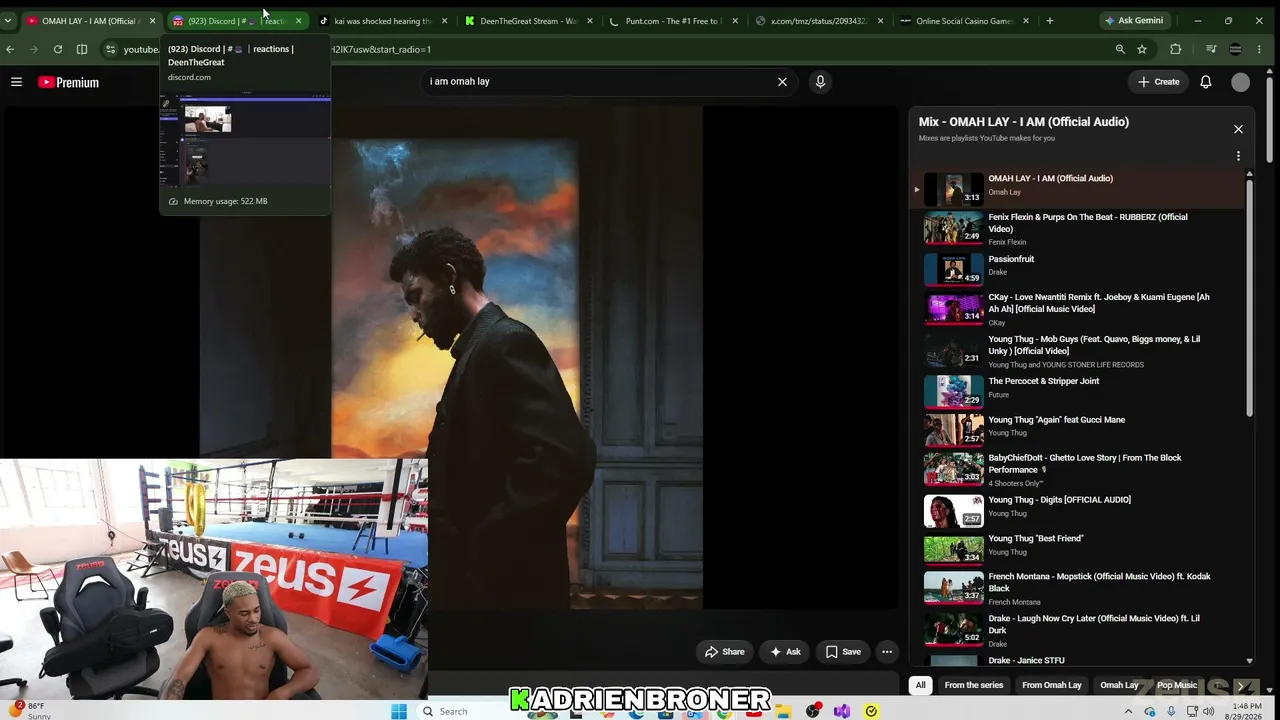Screen dimensions: 1280x720
Task: Play the Passionfruit Drake thumbnail
Action: click(953, 269)
